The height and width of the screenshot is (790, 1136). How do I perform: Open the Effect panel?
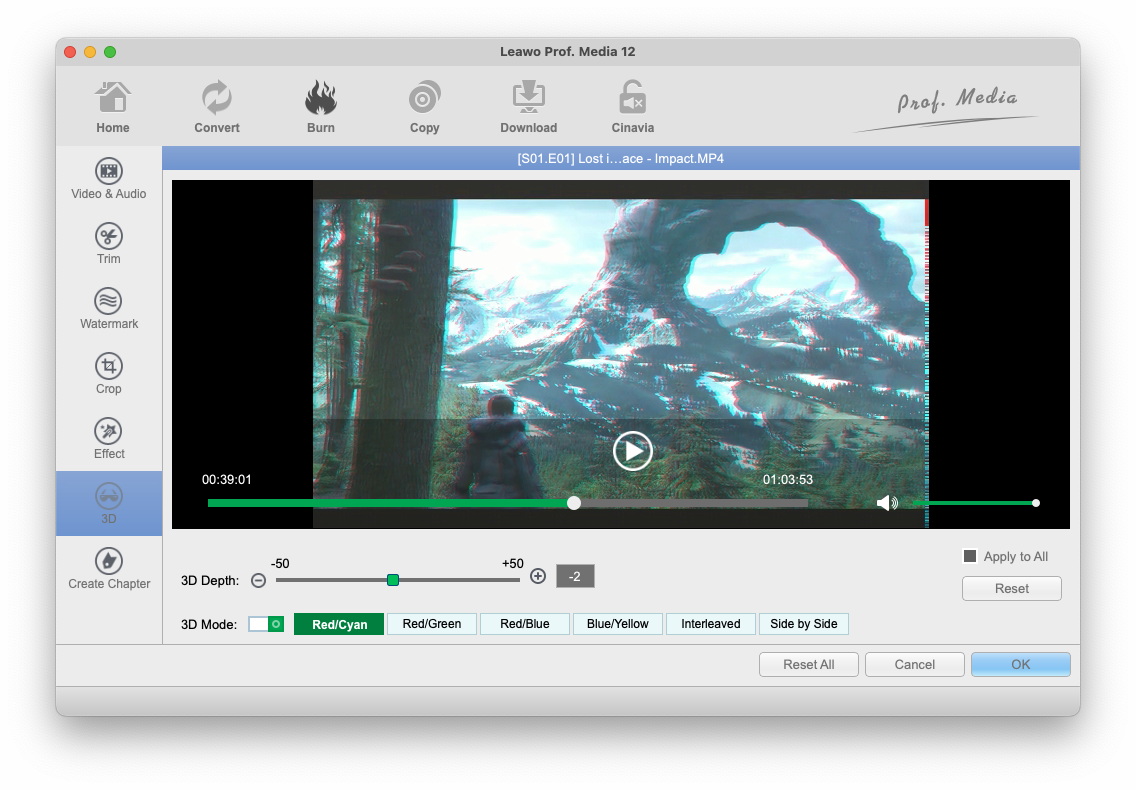coord(109,438)
